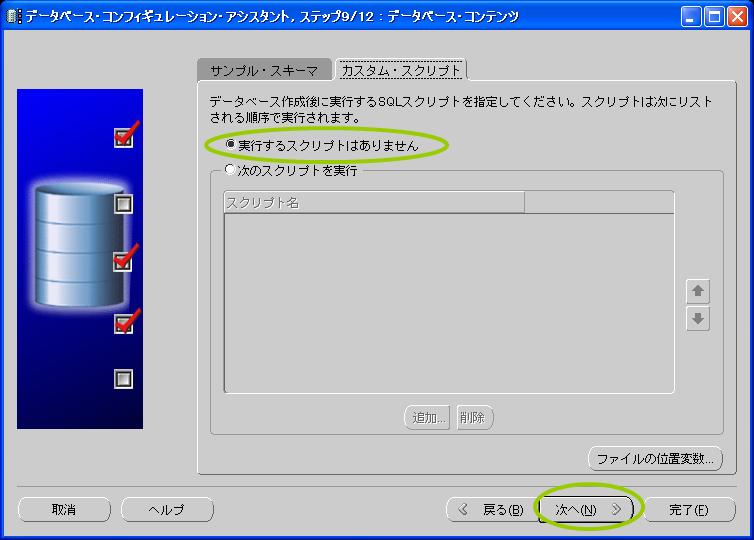
Task: Finish wizard with 完了(F) button
Action: coord(689,509)
